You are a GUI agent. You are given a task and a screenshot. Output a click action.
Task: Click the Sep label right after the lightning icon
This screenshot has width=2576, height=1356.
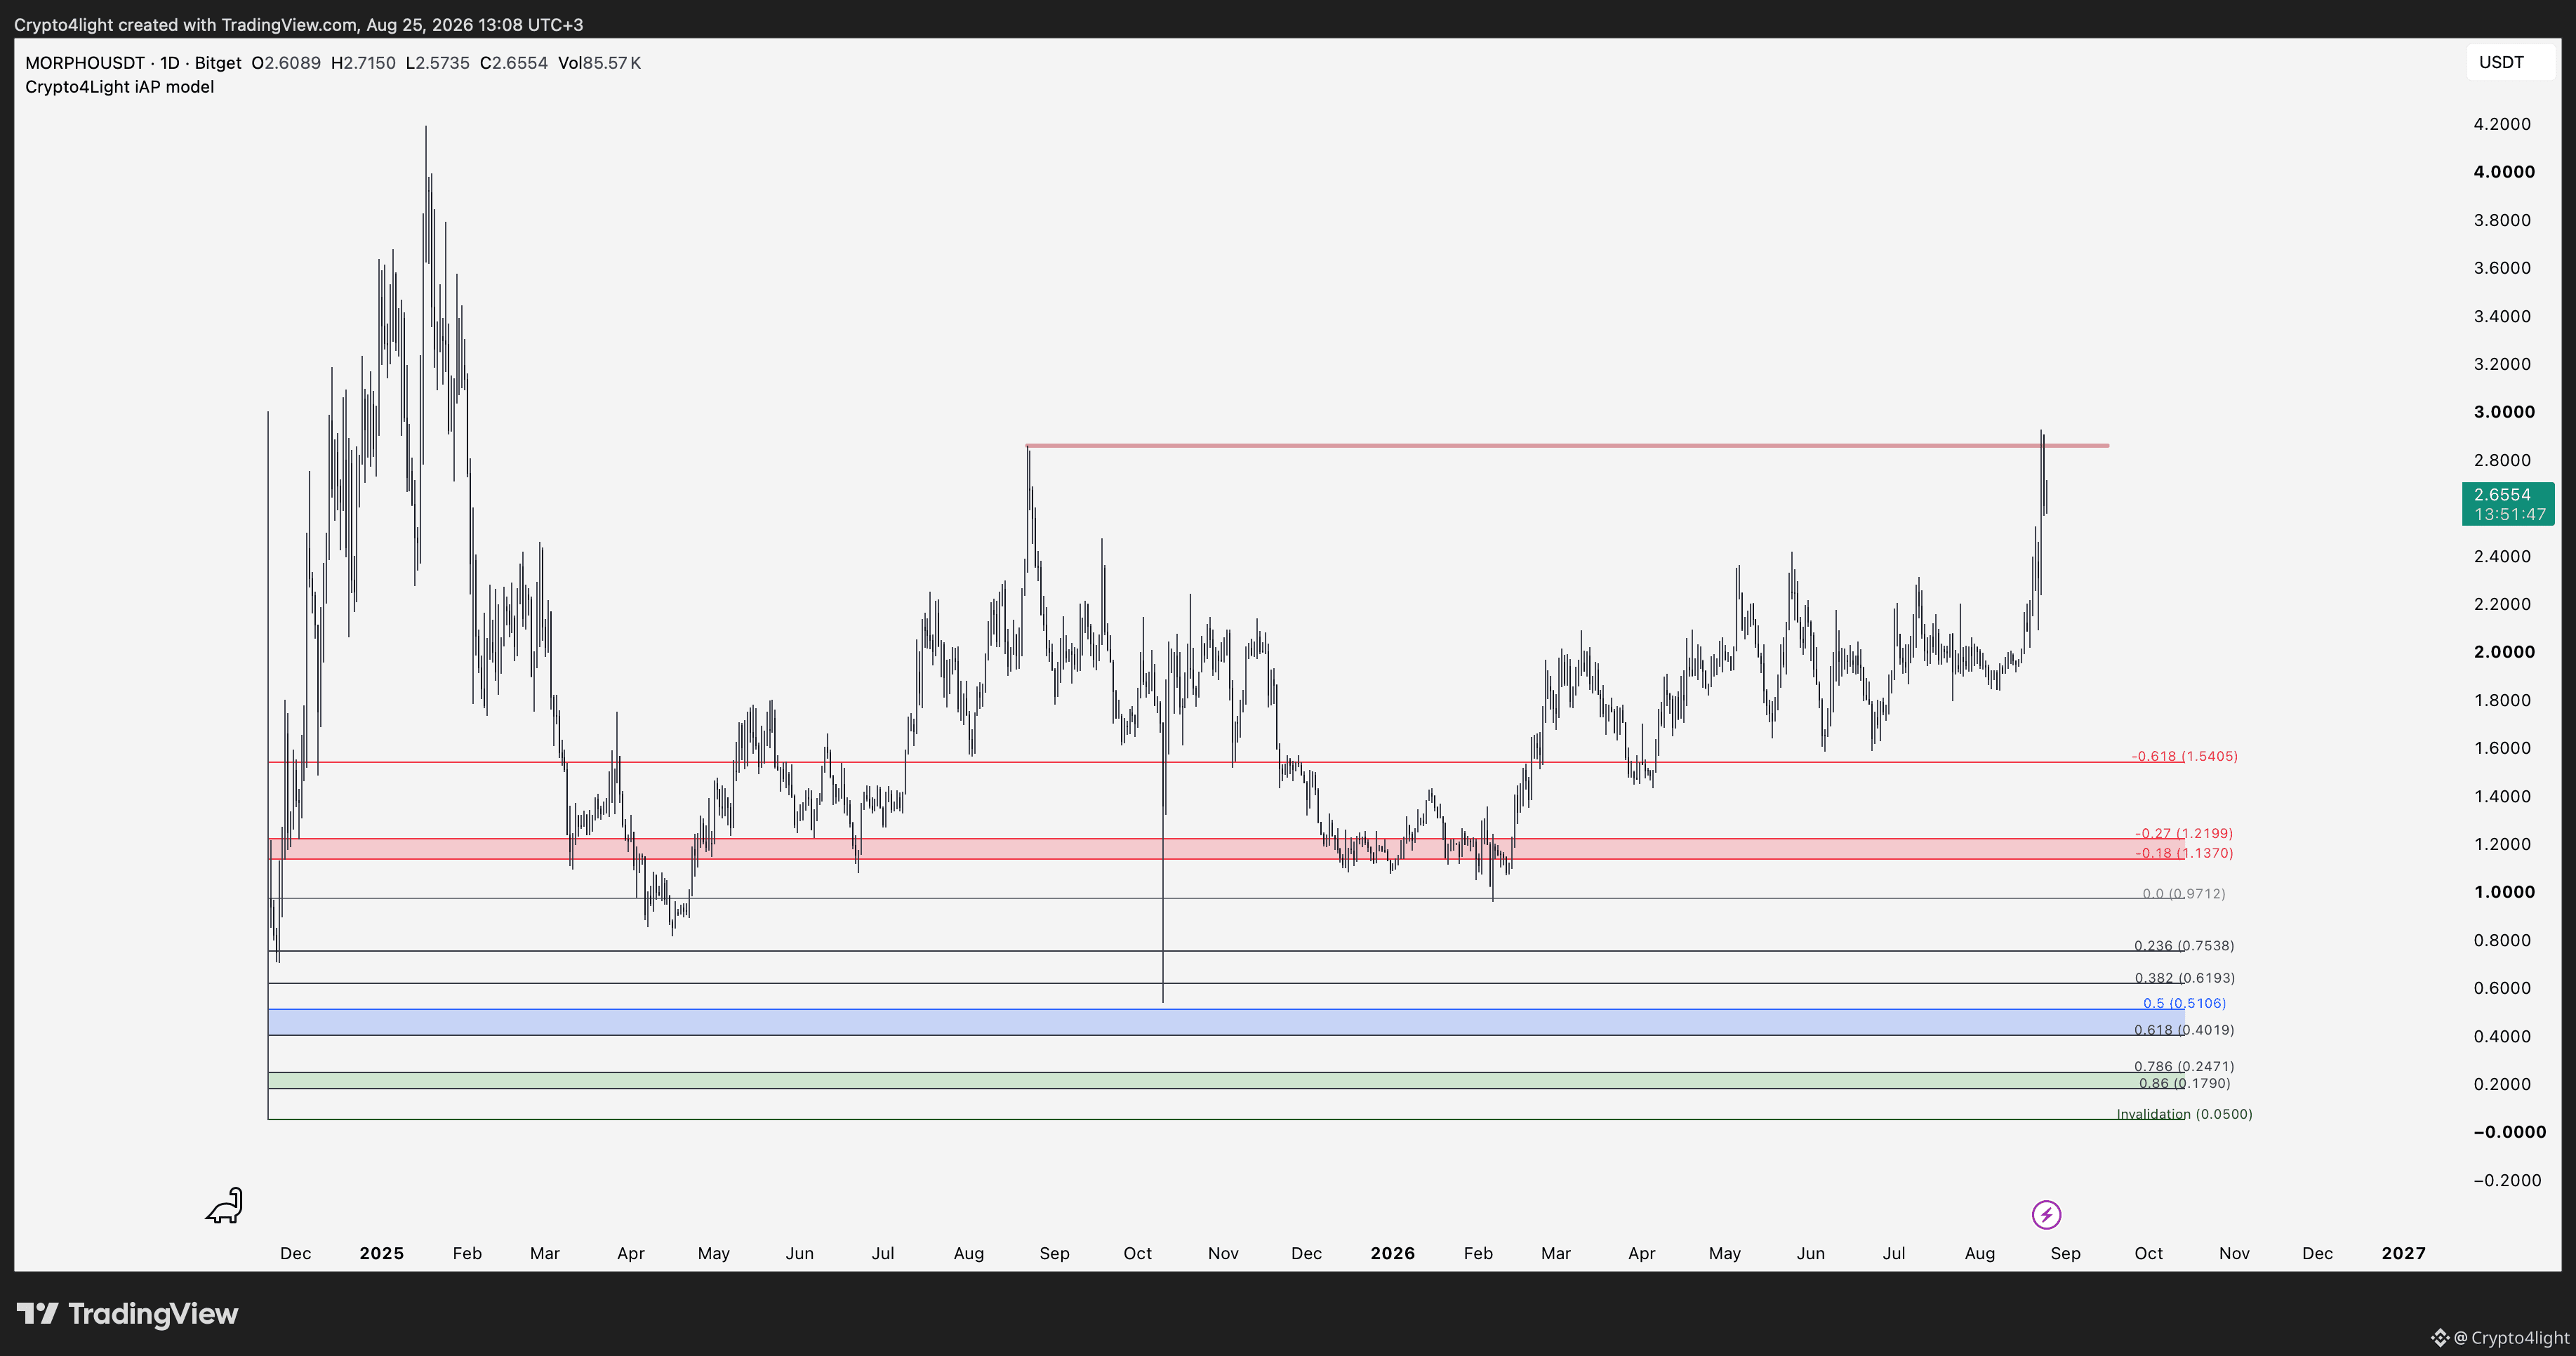pos(2065,1253)
